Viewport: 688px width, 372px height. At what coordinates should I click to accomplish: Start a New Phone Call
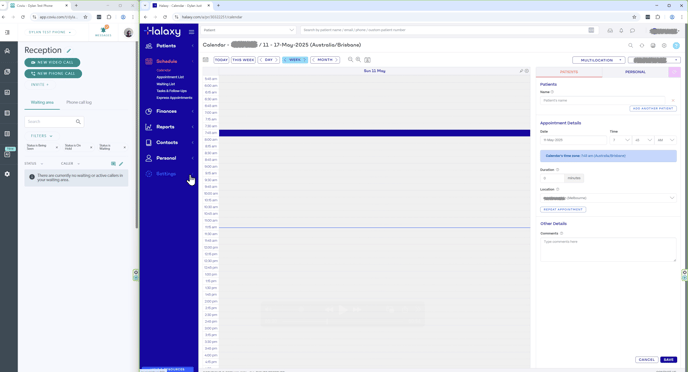pos(53,74)
